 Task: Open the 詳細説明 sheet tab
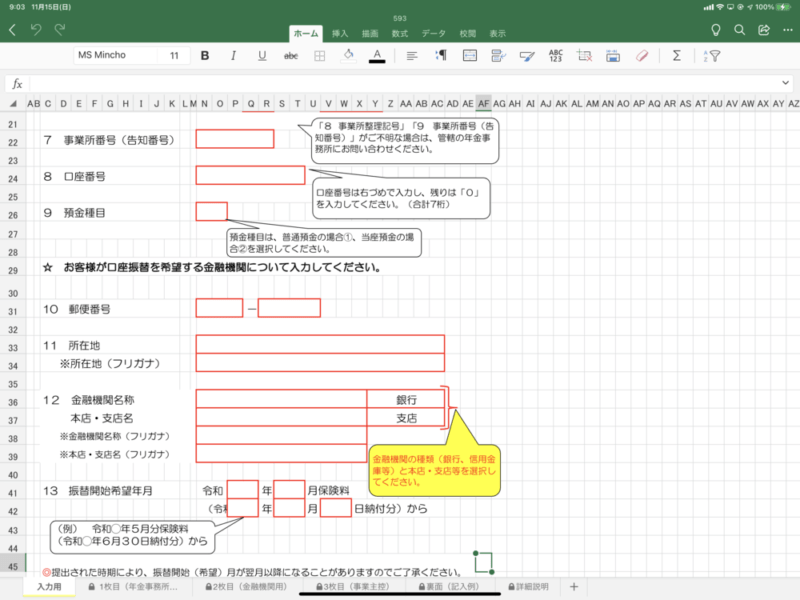pos(528,587)
